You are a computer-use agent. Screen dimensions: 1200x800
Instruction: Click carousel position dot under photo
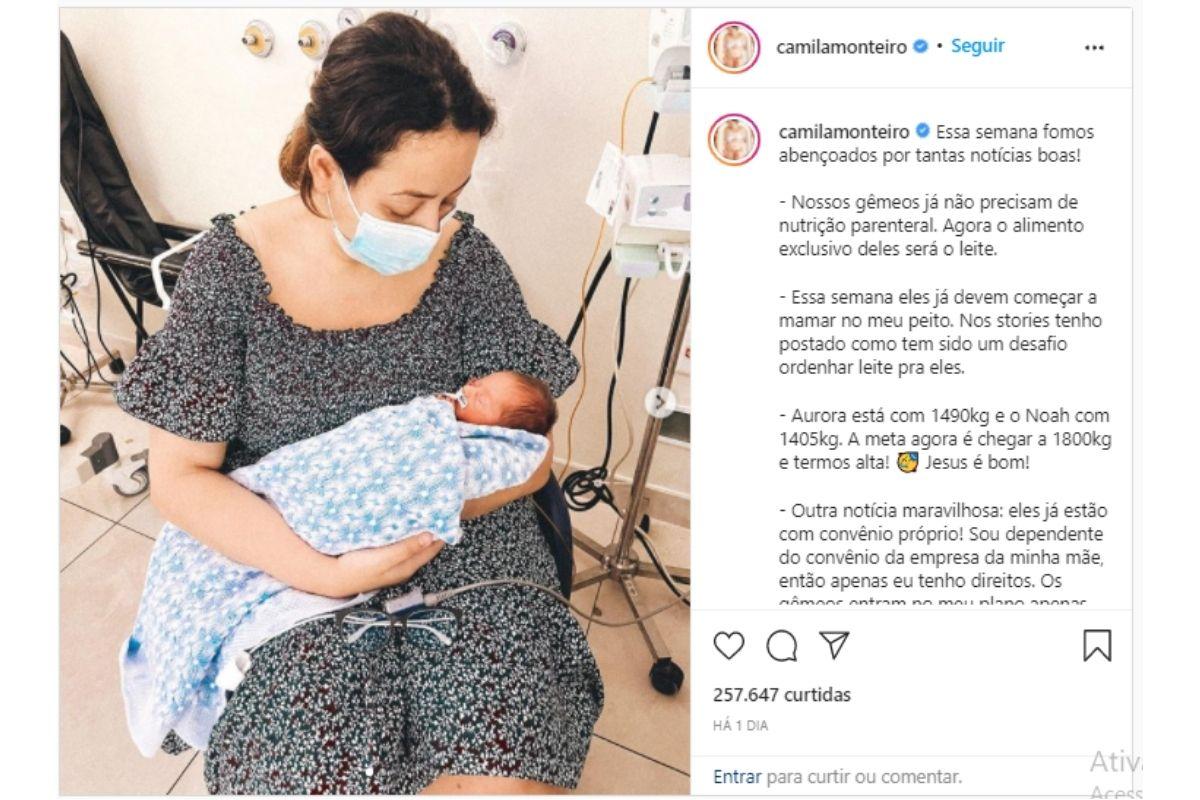tap(370, 771)
